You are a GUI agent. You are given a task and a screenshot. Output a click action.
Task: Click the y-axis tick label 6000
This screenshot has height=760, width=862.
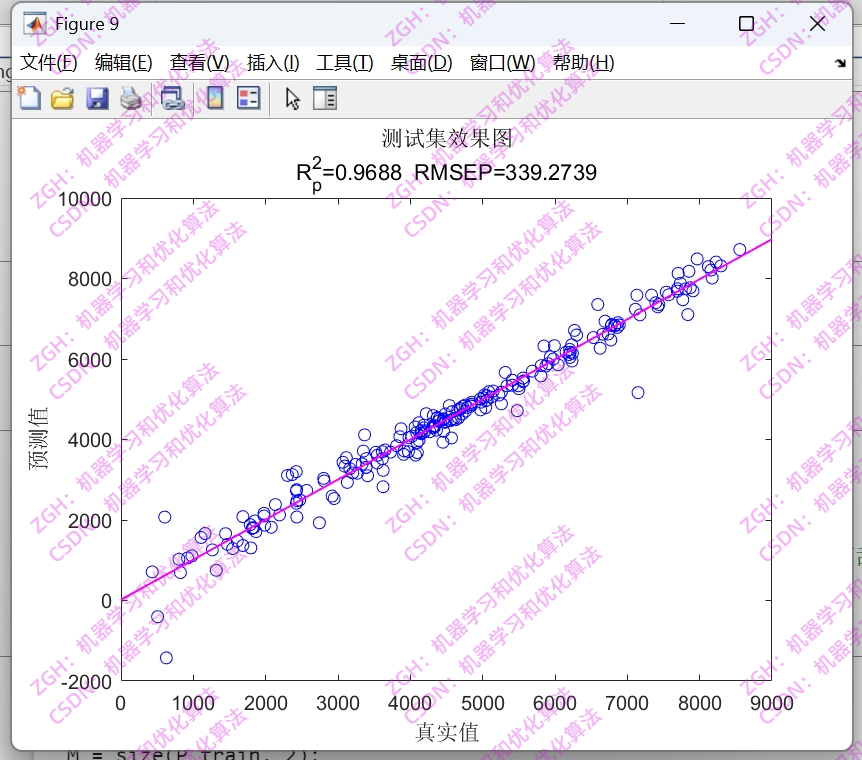(x=90, y=360)
